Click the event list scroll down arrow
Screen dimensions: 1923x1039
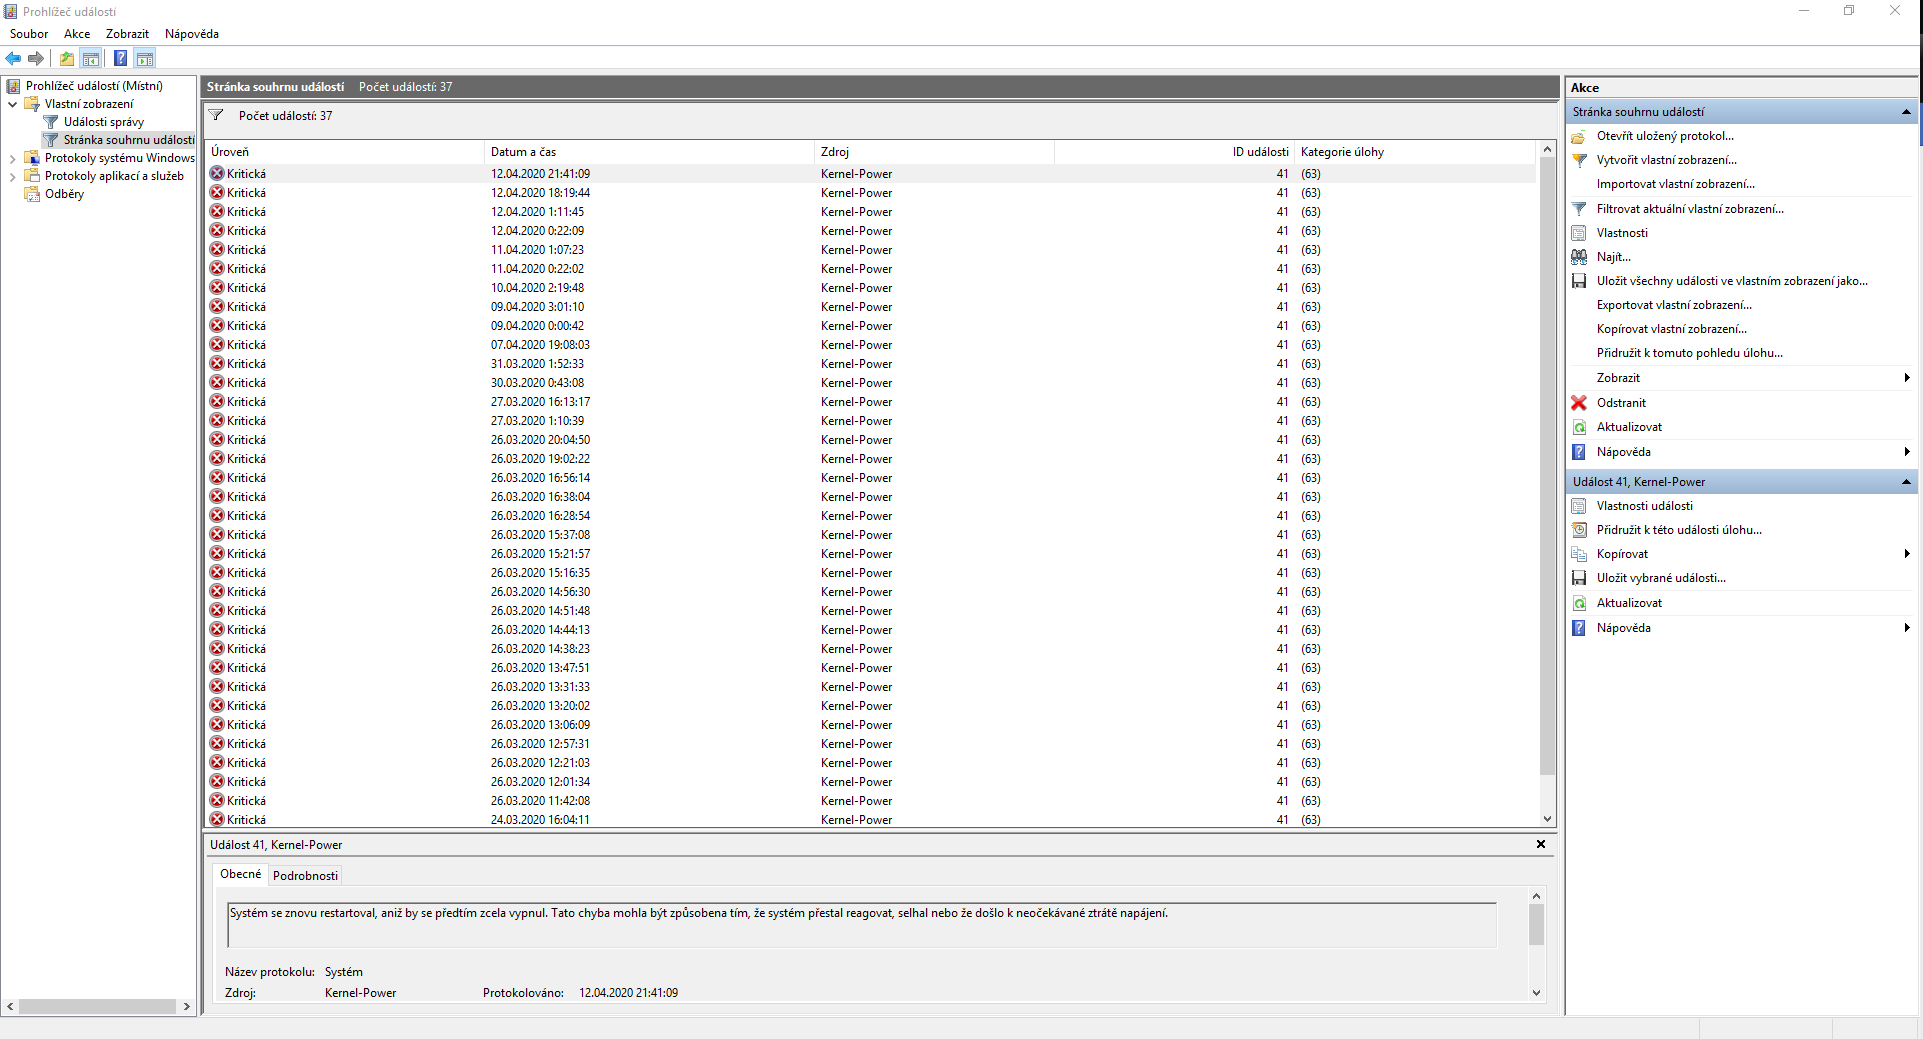(x=1547, y=819)
